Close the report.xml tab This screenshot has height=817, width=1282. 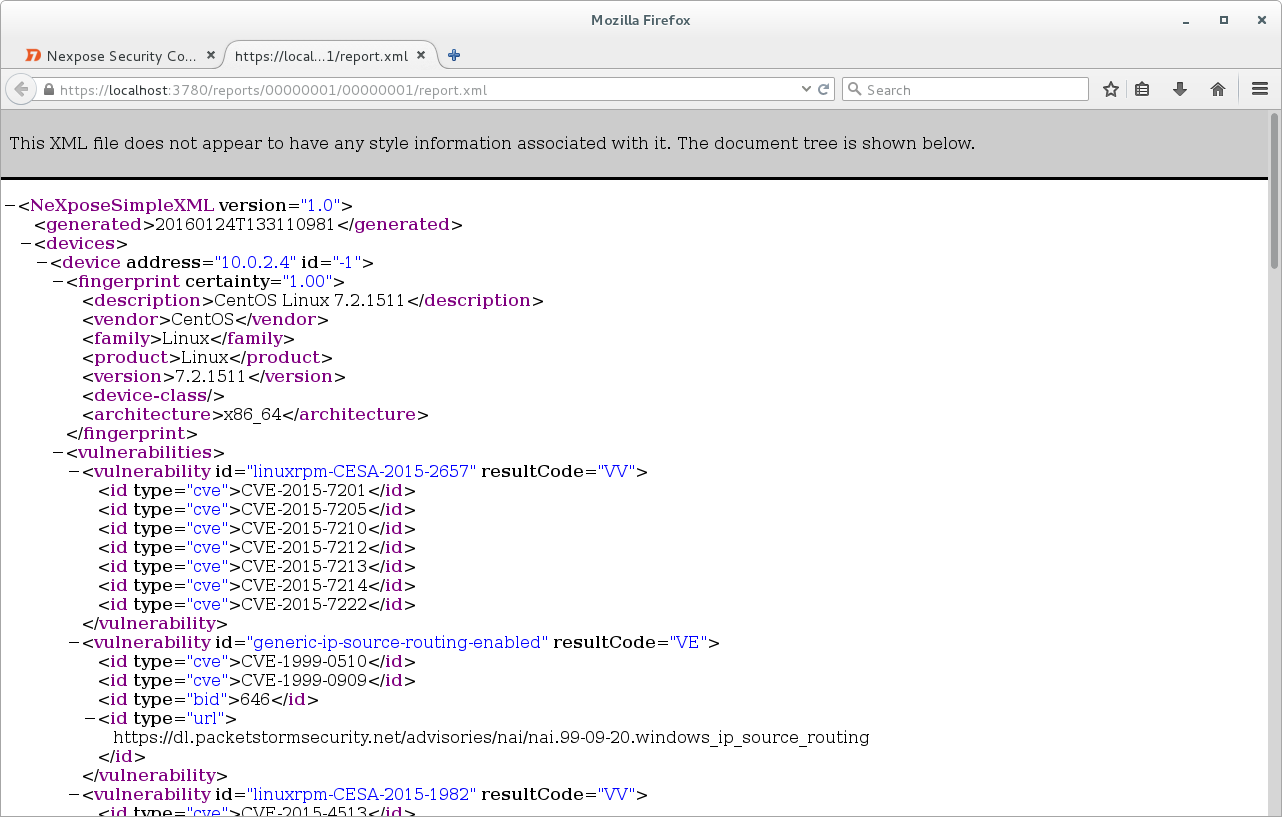[x=421, y=56]
